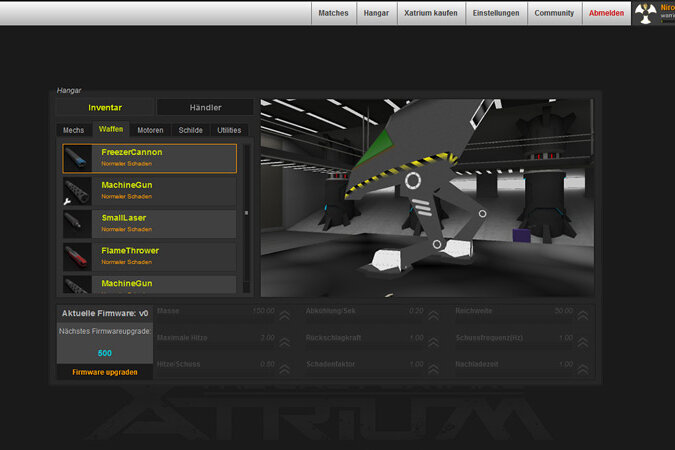Click the wrench icon on the MachineGun thumbnail

[67, 201]
